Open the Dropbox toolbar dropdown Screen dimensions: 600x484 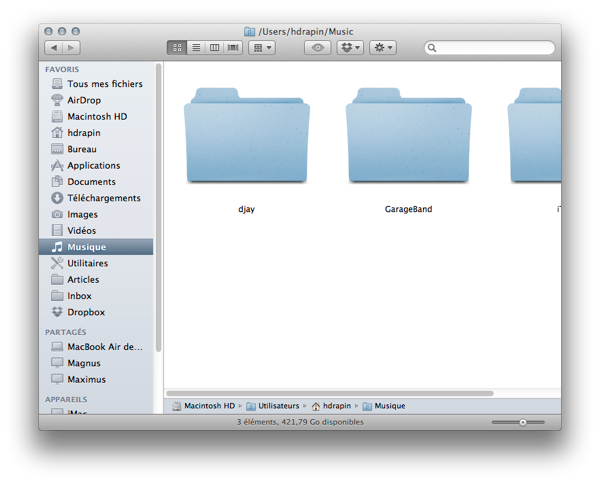coord(350,47)
